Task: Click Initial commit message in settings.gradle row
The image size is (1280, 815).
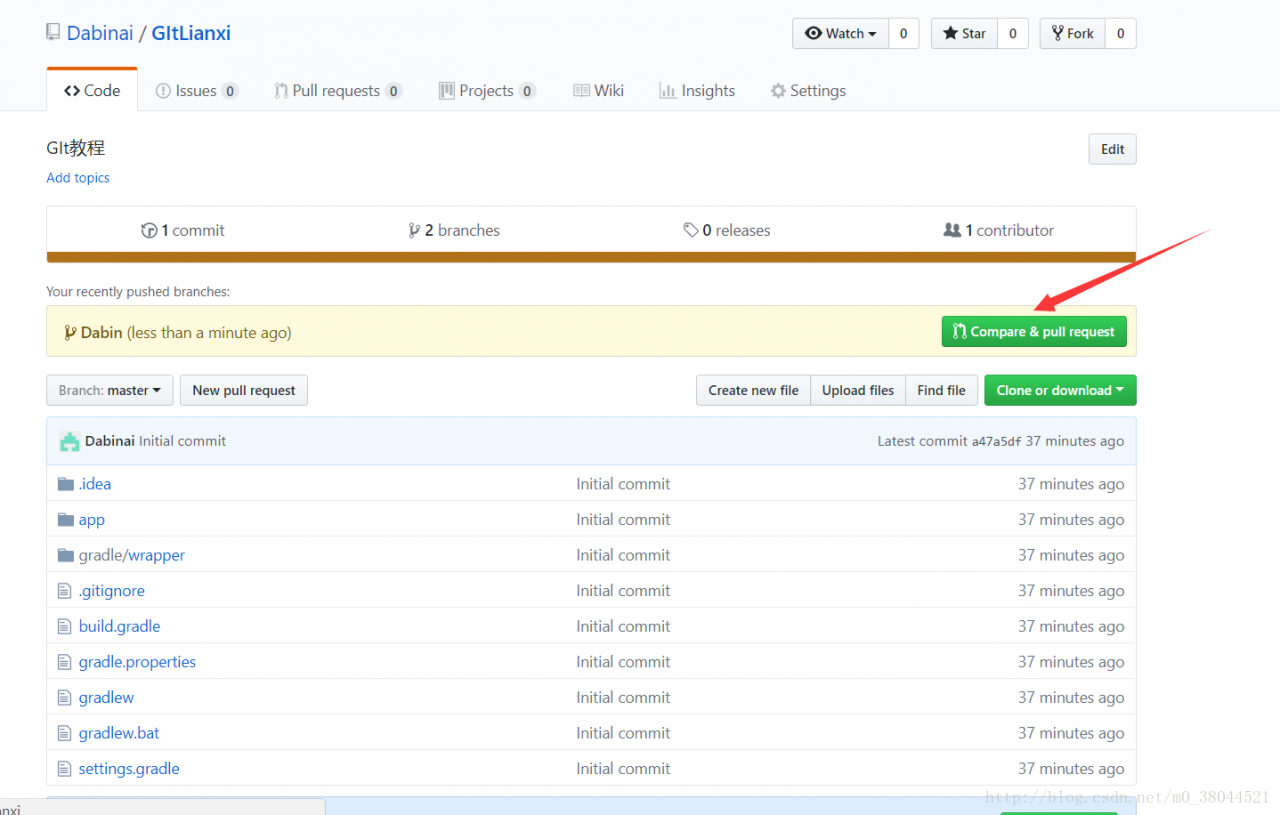Action: click(x=623, y=769)
